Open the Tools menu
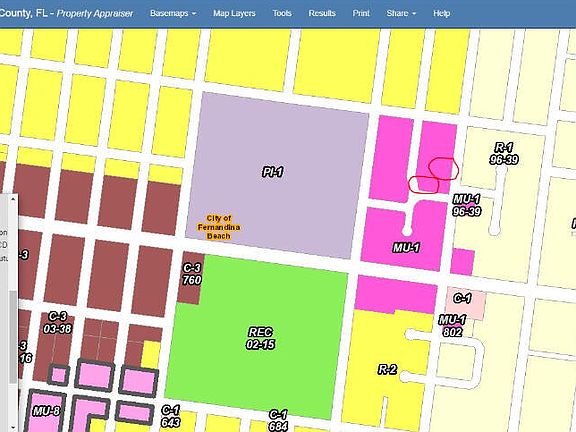576x432 pixels. pyautogui.click(x=282, y=13)
